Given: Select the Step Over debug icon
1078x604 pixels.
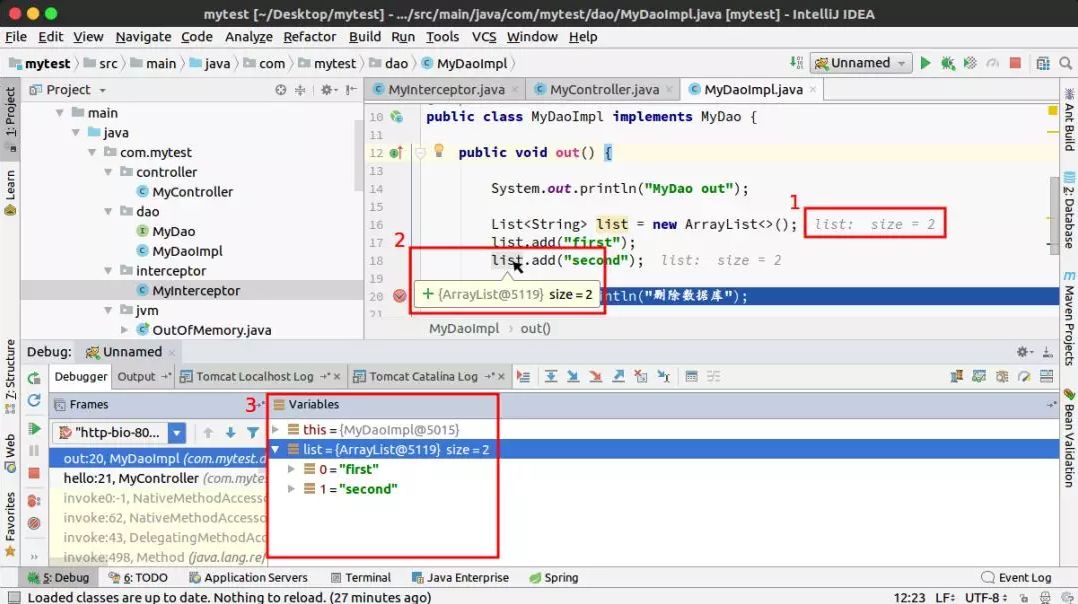Looking at the screenshot, I should [x=551, y=375].
